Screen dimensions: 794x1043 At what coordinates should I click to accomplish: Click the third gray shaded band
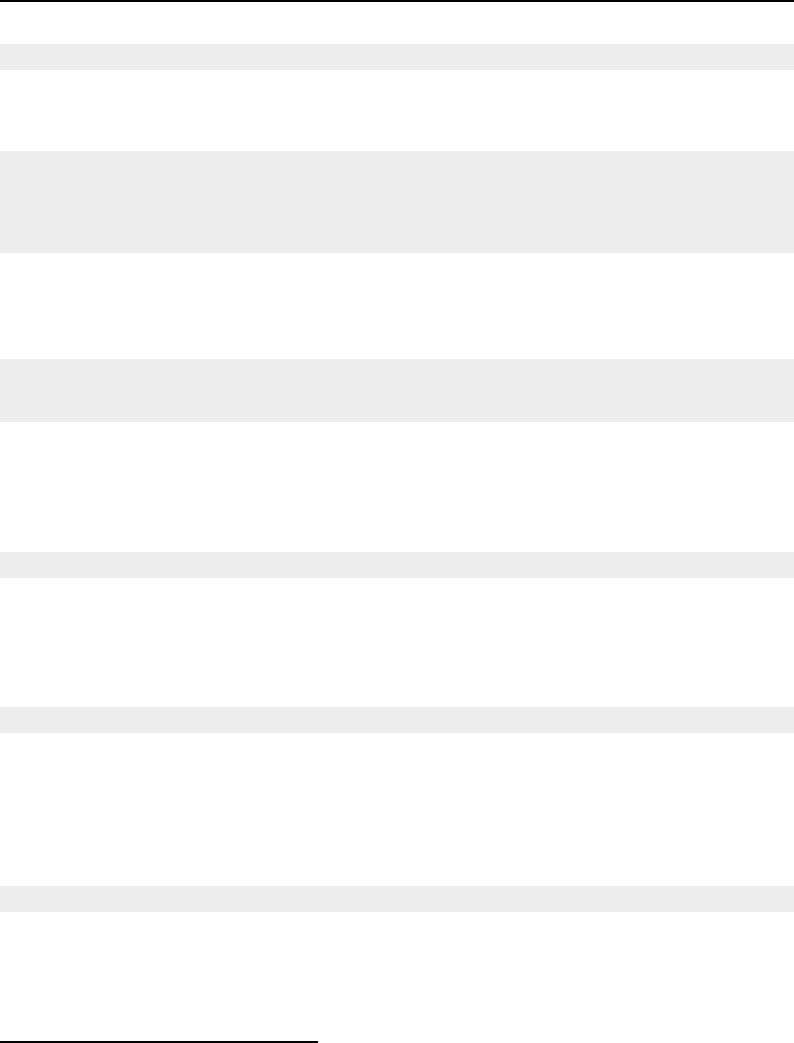pos(397,390)
